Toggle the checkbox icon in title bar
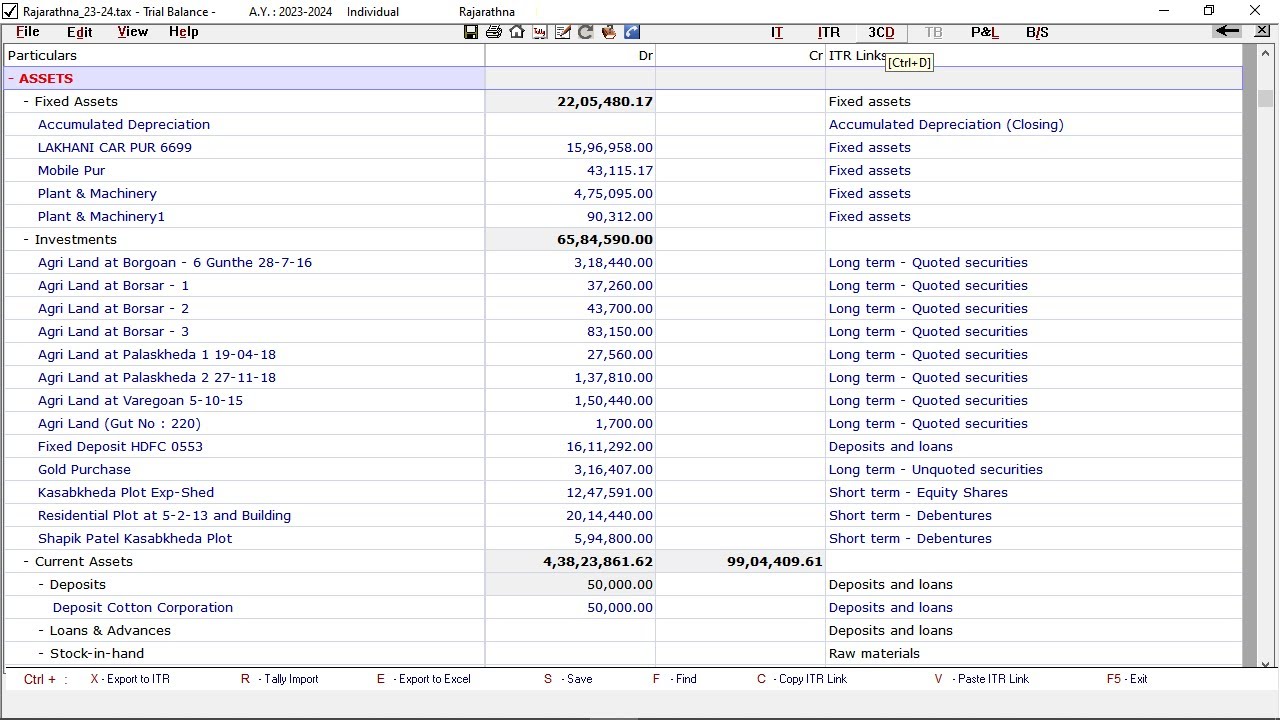Screen dimensions: 1280x720 [10, 11]
